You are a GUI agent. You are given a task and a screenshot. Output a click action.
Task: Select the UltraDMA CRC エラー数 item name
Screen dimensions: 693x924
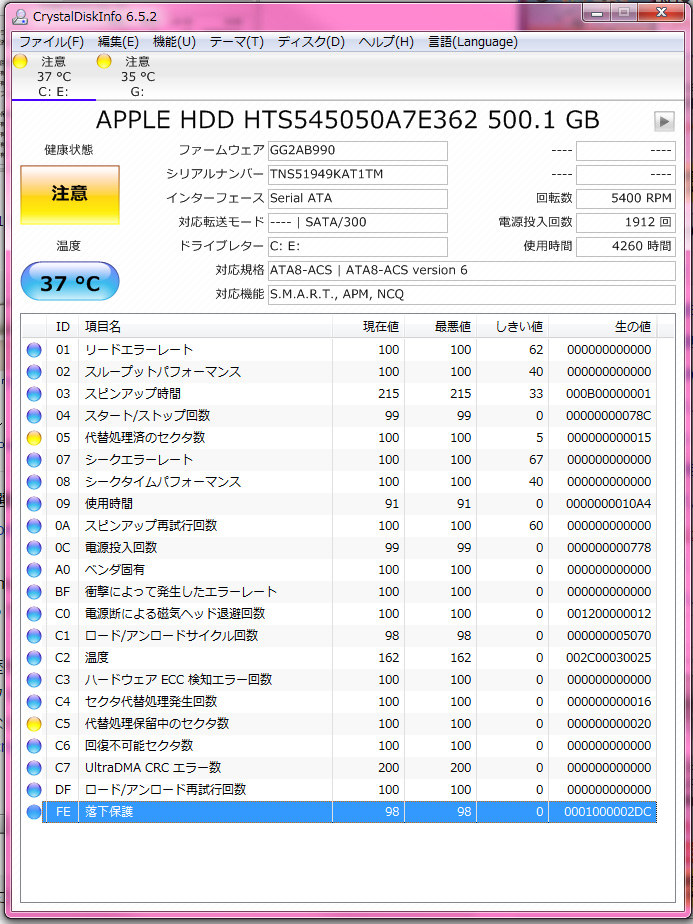153,768
